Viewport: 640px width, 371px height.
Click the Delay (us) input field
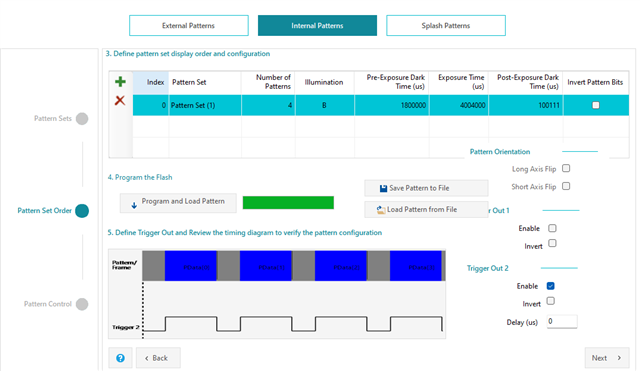(562, 322)
